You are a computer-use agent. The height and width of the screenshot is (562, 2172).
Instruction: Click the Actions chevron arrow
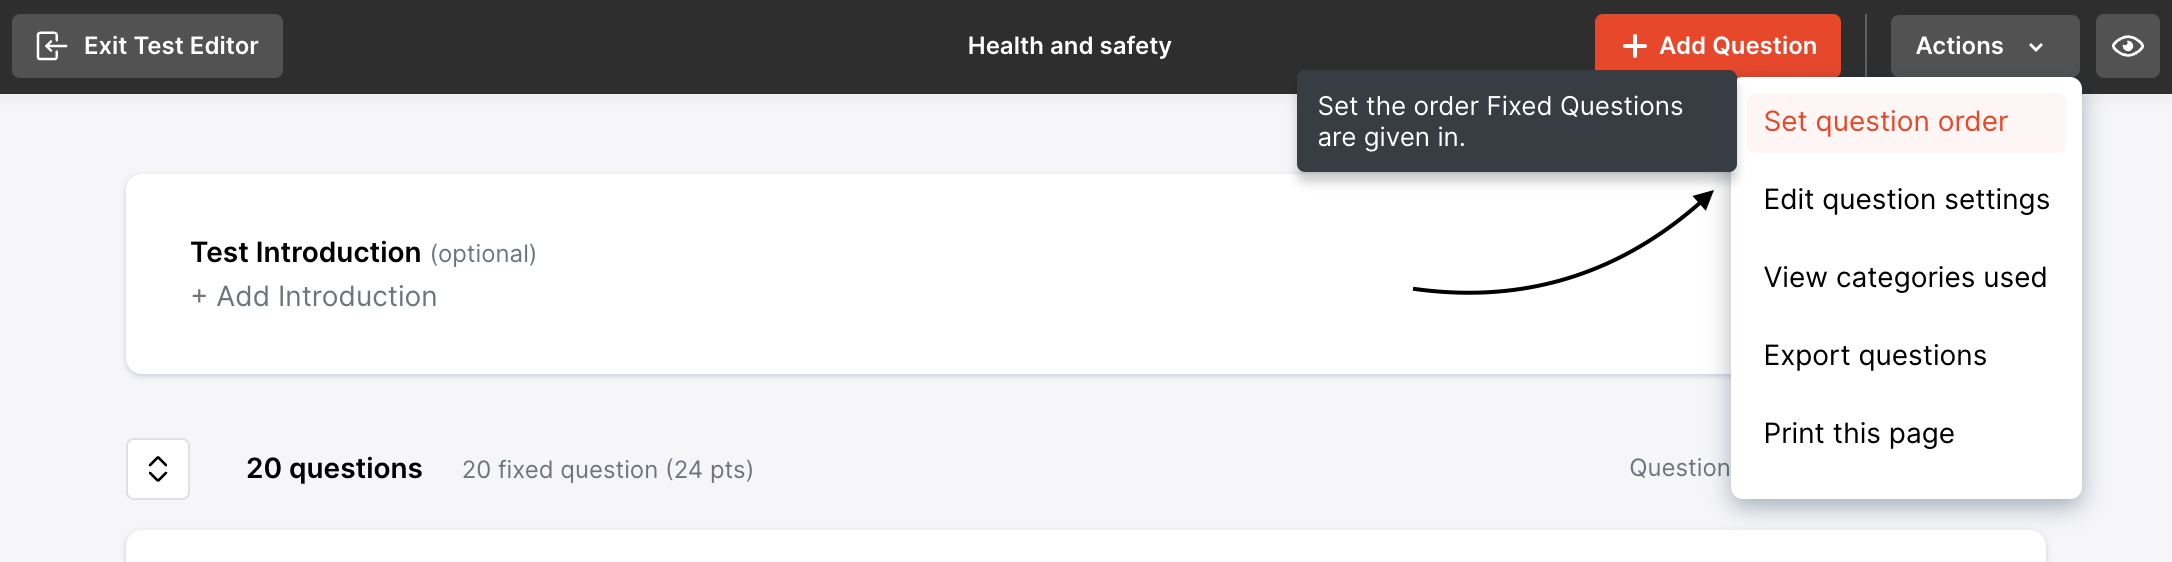coord(2036,47)
